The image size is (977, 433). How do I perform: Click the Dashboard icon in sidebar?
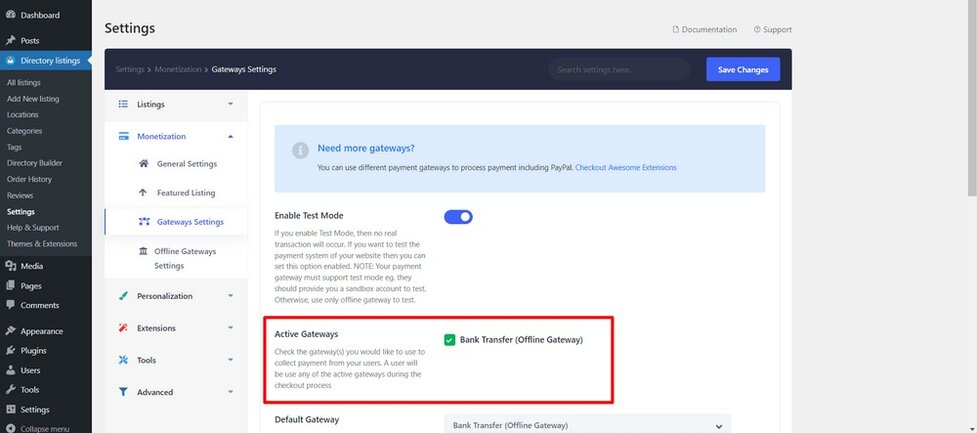click(x=10, y=15)
